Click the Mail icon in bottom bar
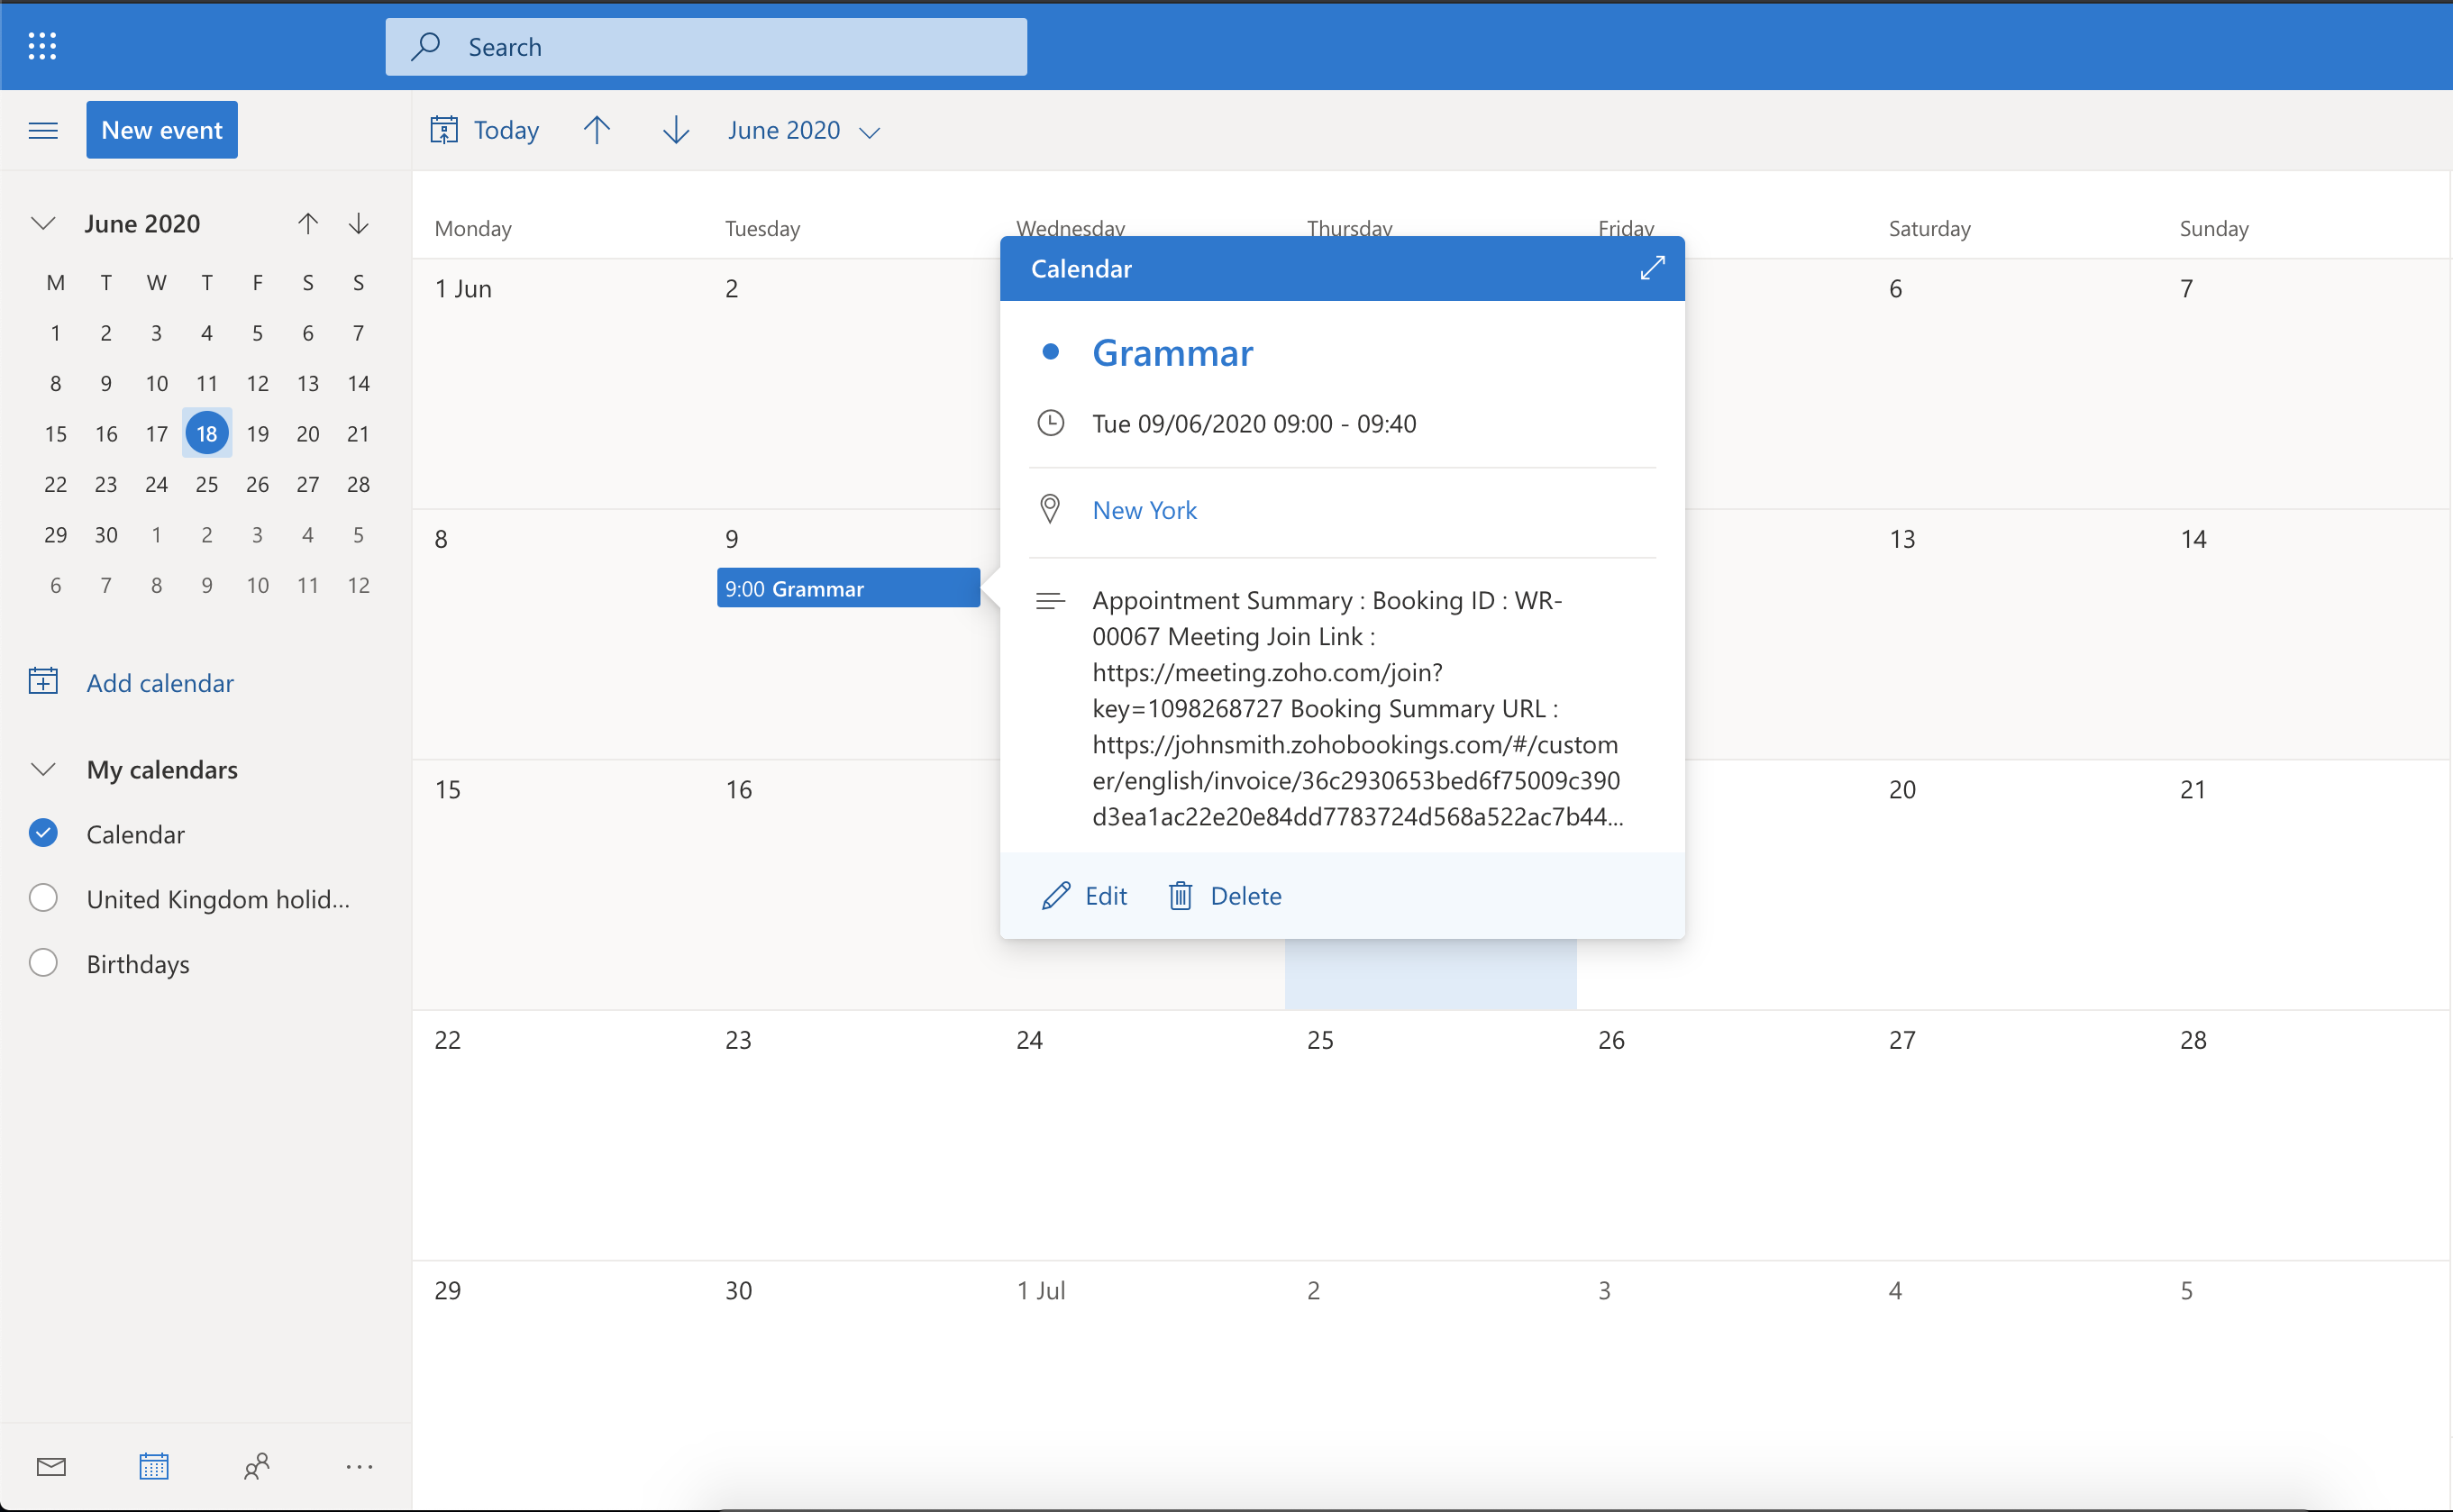Screen dimensions: 2453x1512 51,1466
